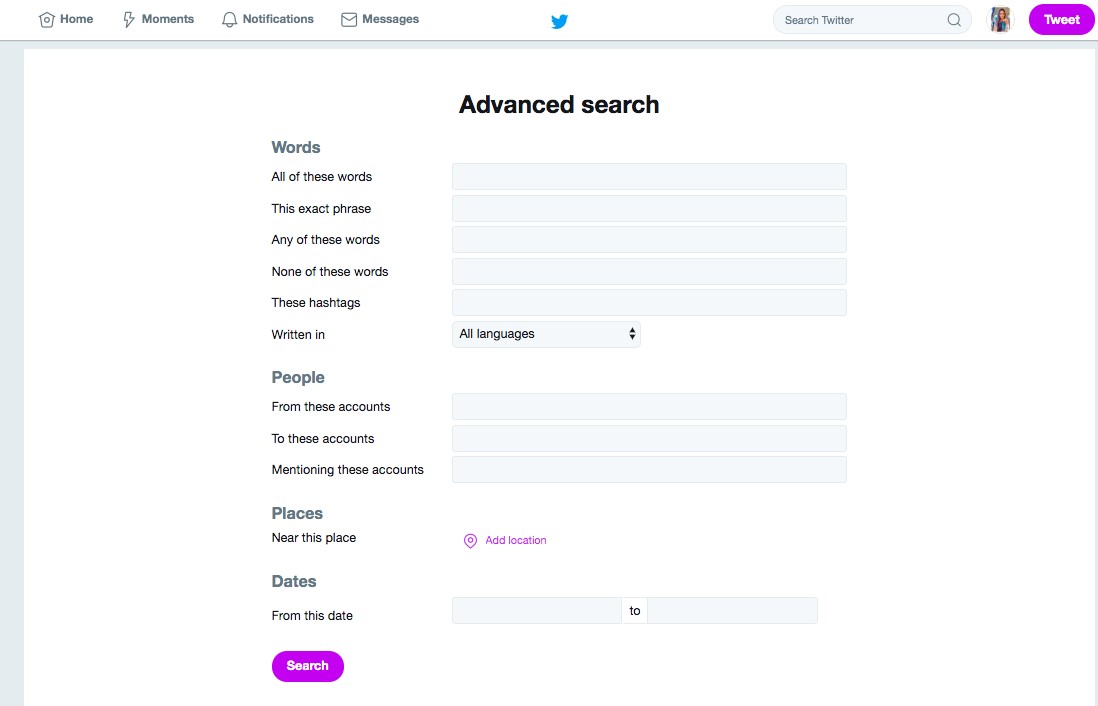Focus the All of these words field
The height and width of the screenshot is (706, 1098).
649,177
